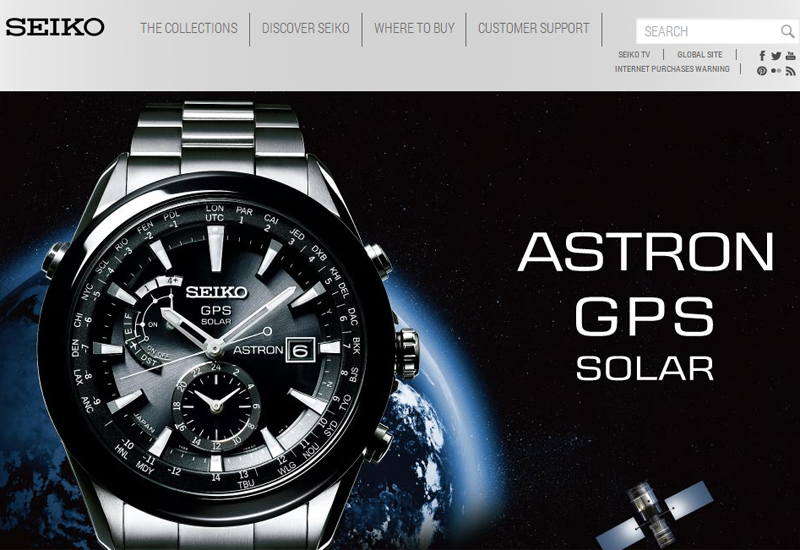Viewport: 800px width, 550px height.
Task: Open WHERE TO BUY menu
Action: point(414,28)
